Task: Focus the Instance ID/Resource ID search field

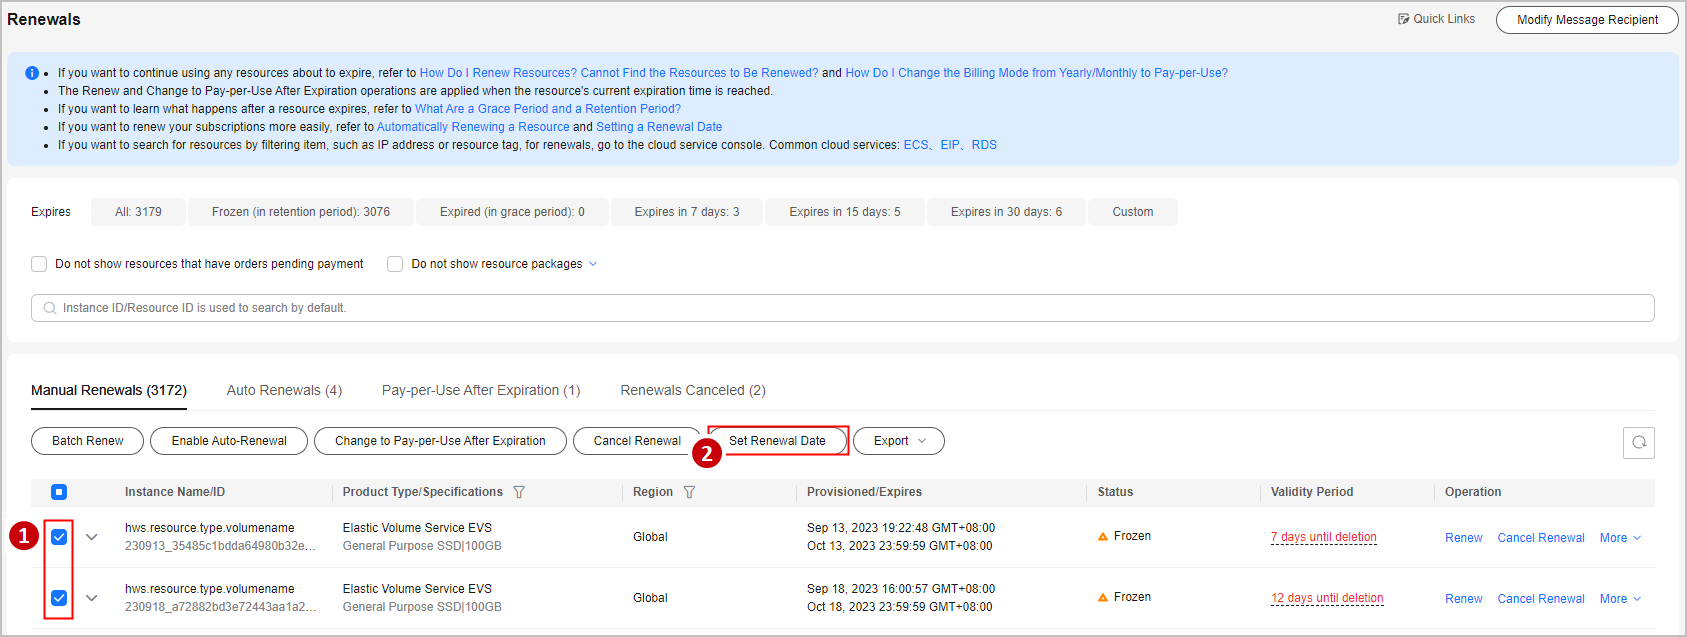Action: [843, 308]
